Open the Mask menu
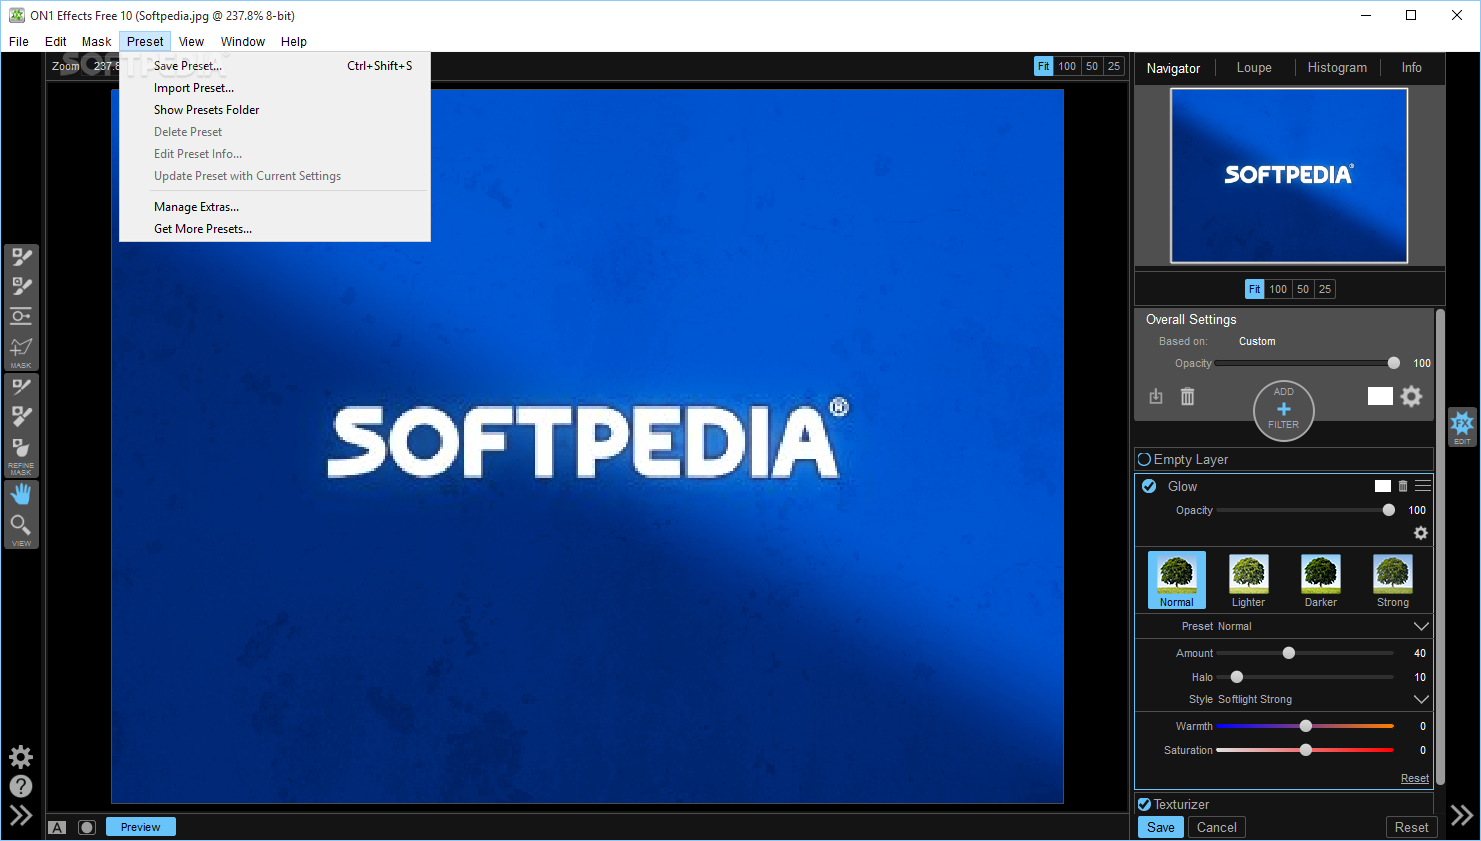The width and height of the screenshot is (1481, 841). (97, 41)
